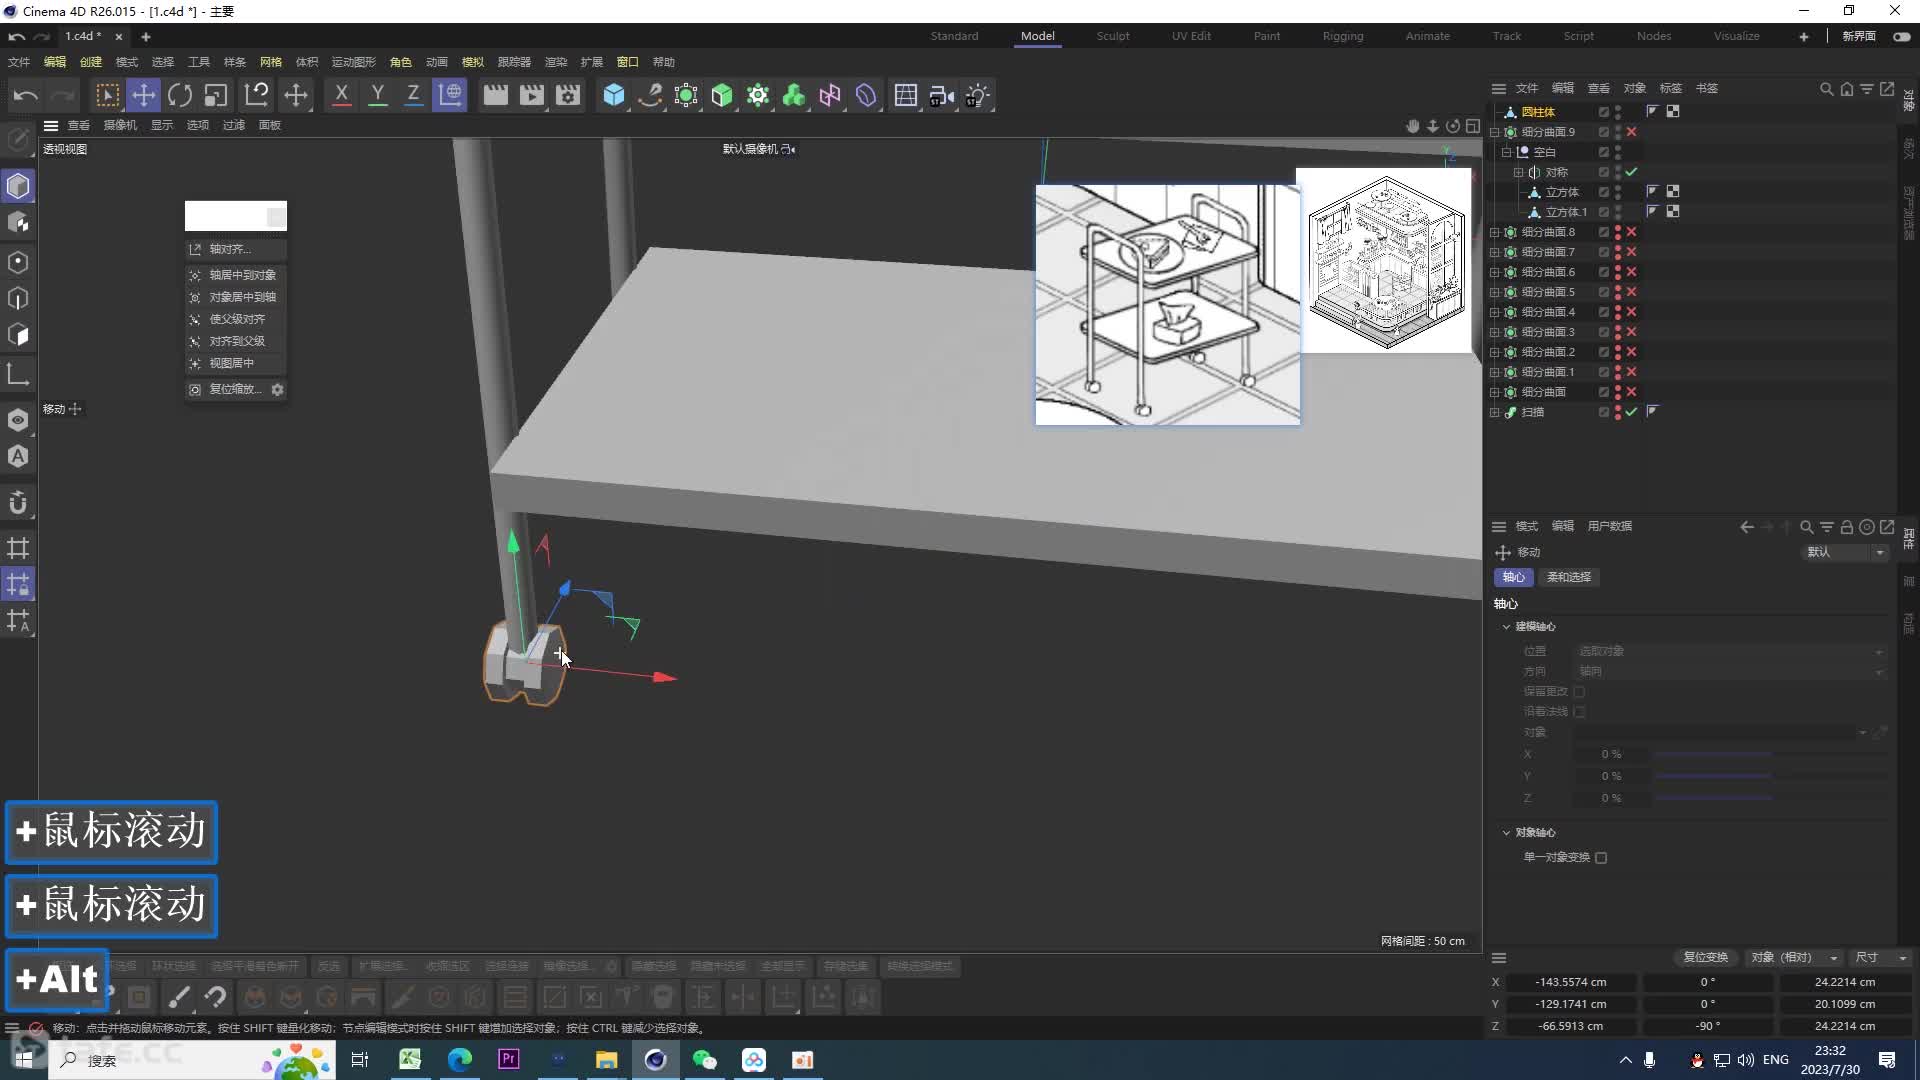Click the workplane grid icon in left sidebar

pyautogui.click(x=18, y=547)
